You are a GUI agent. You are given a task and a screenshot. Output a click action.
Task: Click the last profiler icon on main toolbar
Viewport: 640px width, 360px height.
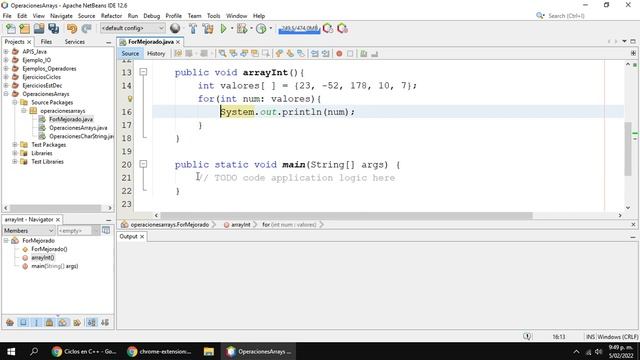(x=342, y=29)
